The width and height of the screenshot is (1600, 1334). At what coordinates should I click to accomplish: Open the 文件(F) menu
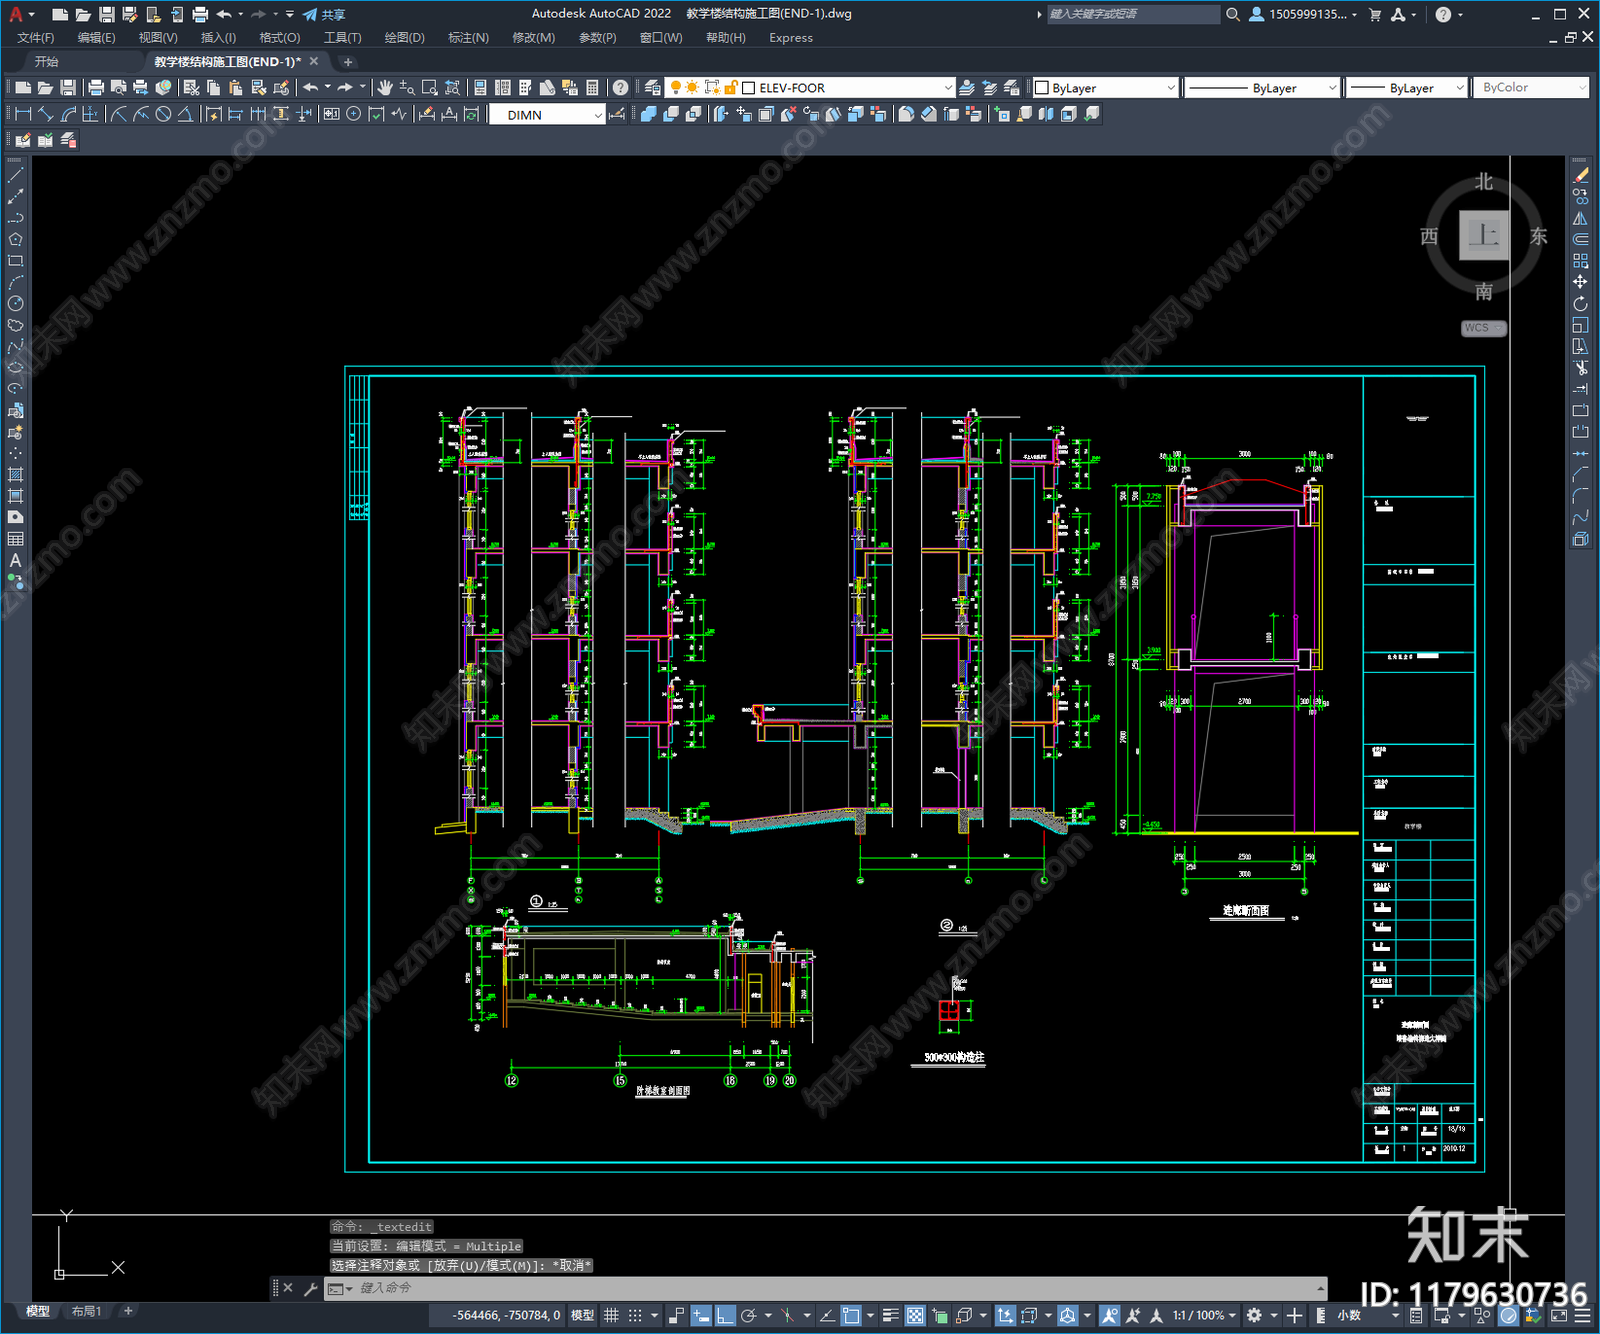(36, 38)
